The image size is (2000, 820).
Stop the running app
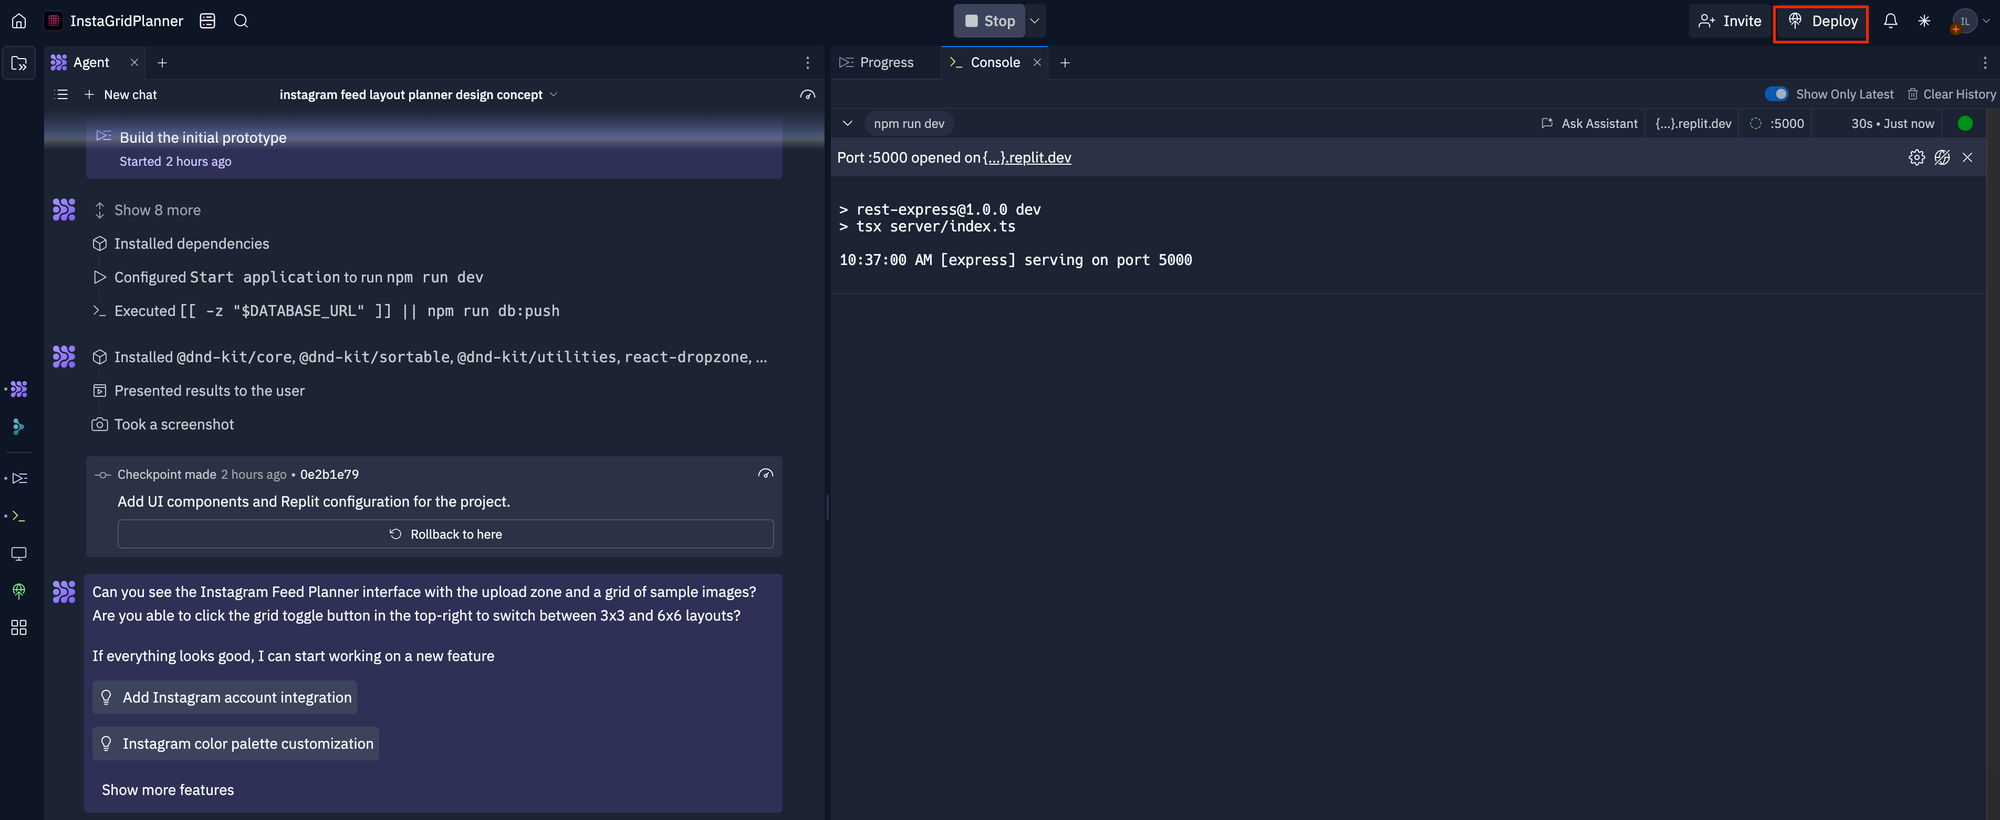click(x=989, y=21)
